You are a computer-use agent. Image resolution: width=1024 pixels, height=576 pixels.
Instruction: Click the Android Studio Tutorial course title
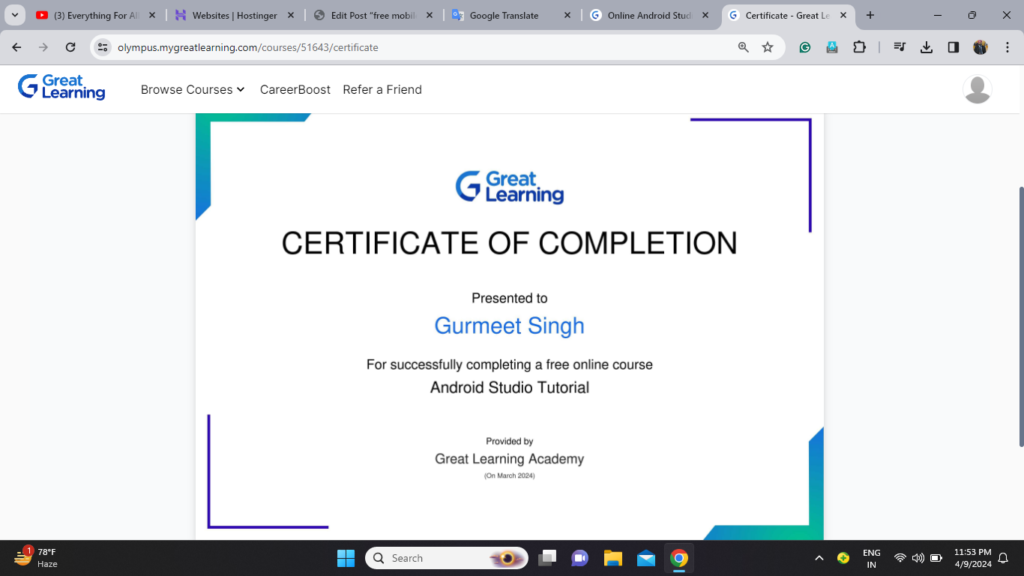(x=509, y=387)
